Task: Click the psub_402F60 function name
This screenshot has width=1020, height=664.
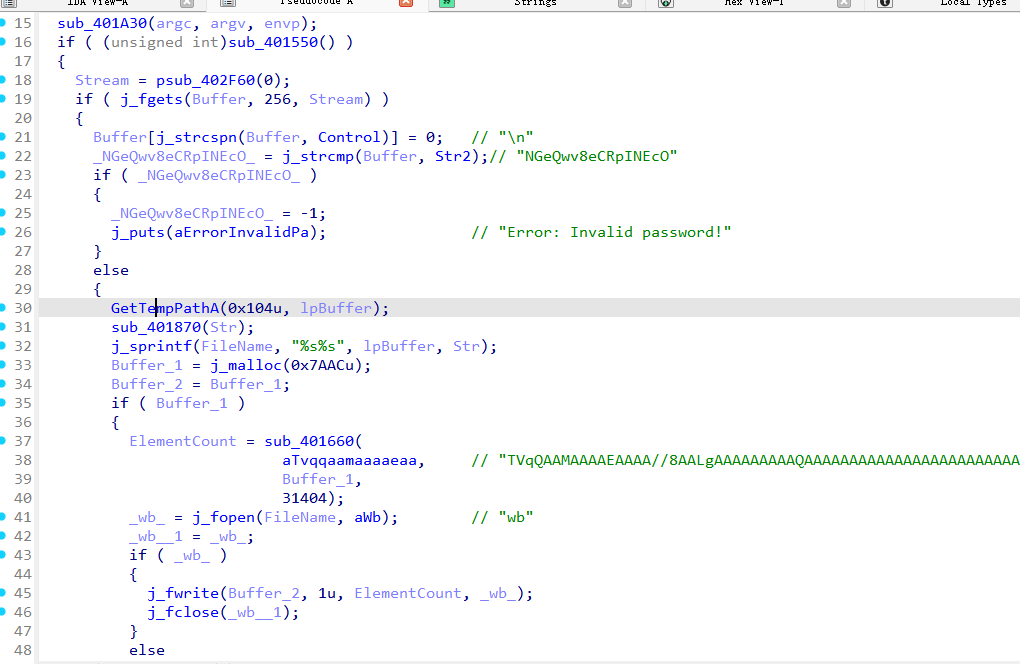Action: pyautogui.click(x=206, y=80)
